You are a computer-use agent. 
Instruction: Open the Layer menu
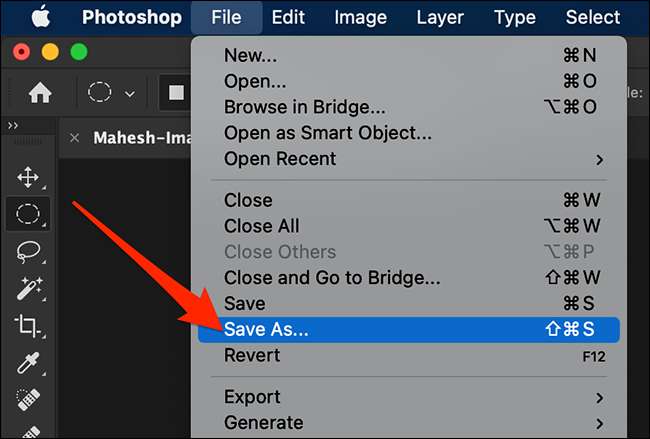tap(439, 17)
